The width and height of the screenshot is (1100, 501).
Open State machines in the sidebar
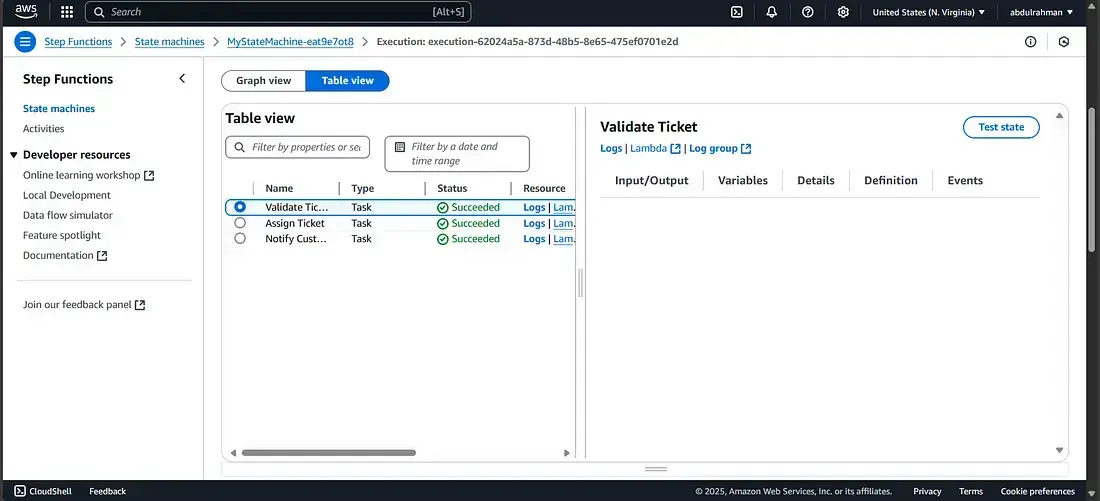(59, 109)
